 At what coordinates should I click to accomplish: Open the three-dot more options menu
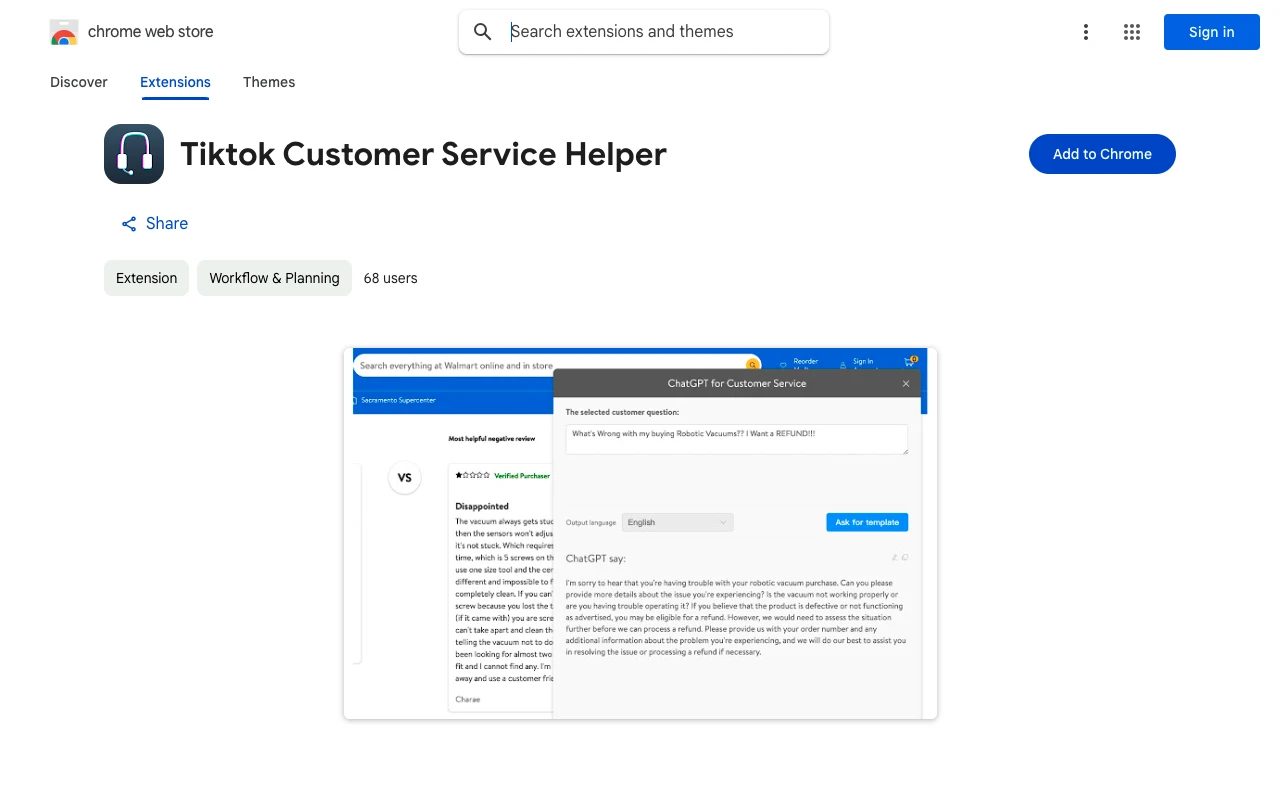point(1085,32)
